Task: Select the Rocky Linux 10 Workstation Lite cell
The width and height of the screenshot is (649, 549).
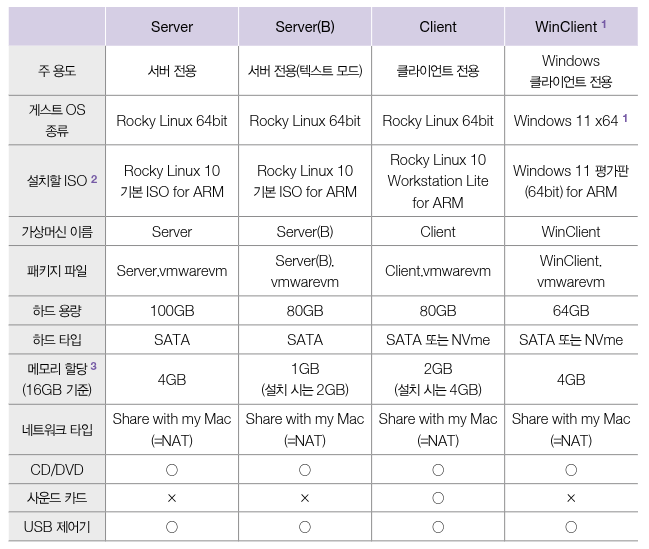Action: pos(438,181)
